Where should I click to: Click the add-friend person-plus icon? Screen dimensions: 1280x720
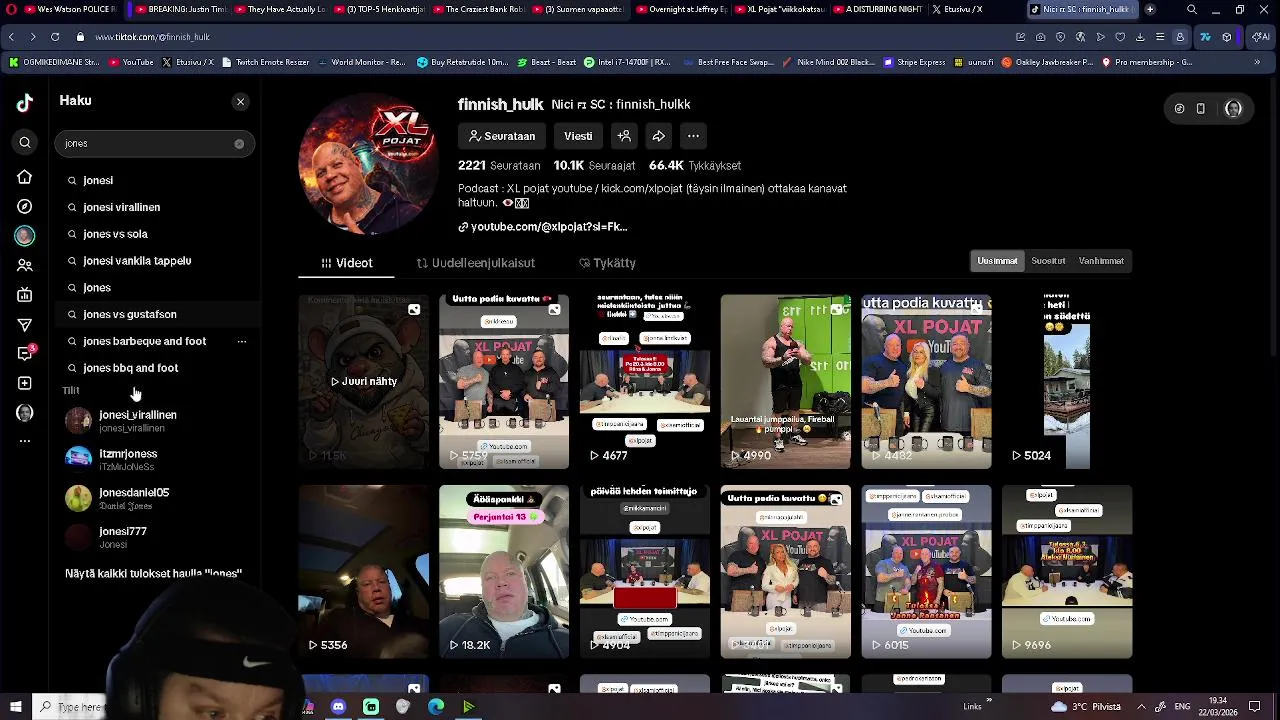tap(624, 136)
